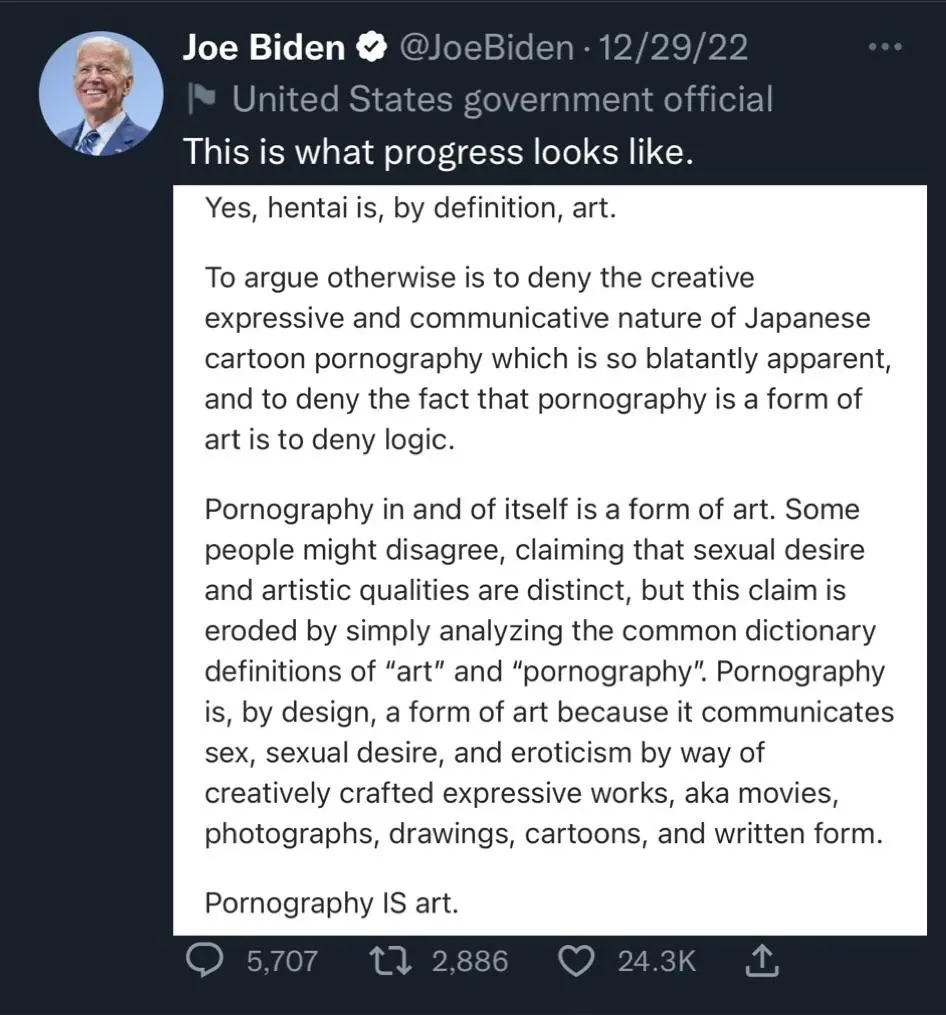The image size is (946, 1015).
Task: Like the tweet with the heart icon
Action: click(x=575, y=962)
